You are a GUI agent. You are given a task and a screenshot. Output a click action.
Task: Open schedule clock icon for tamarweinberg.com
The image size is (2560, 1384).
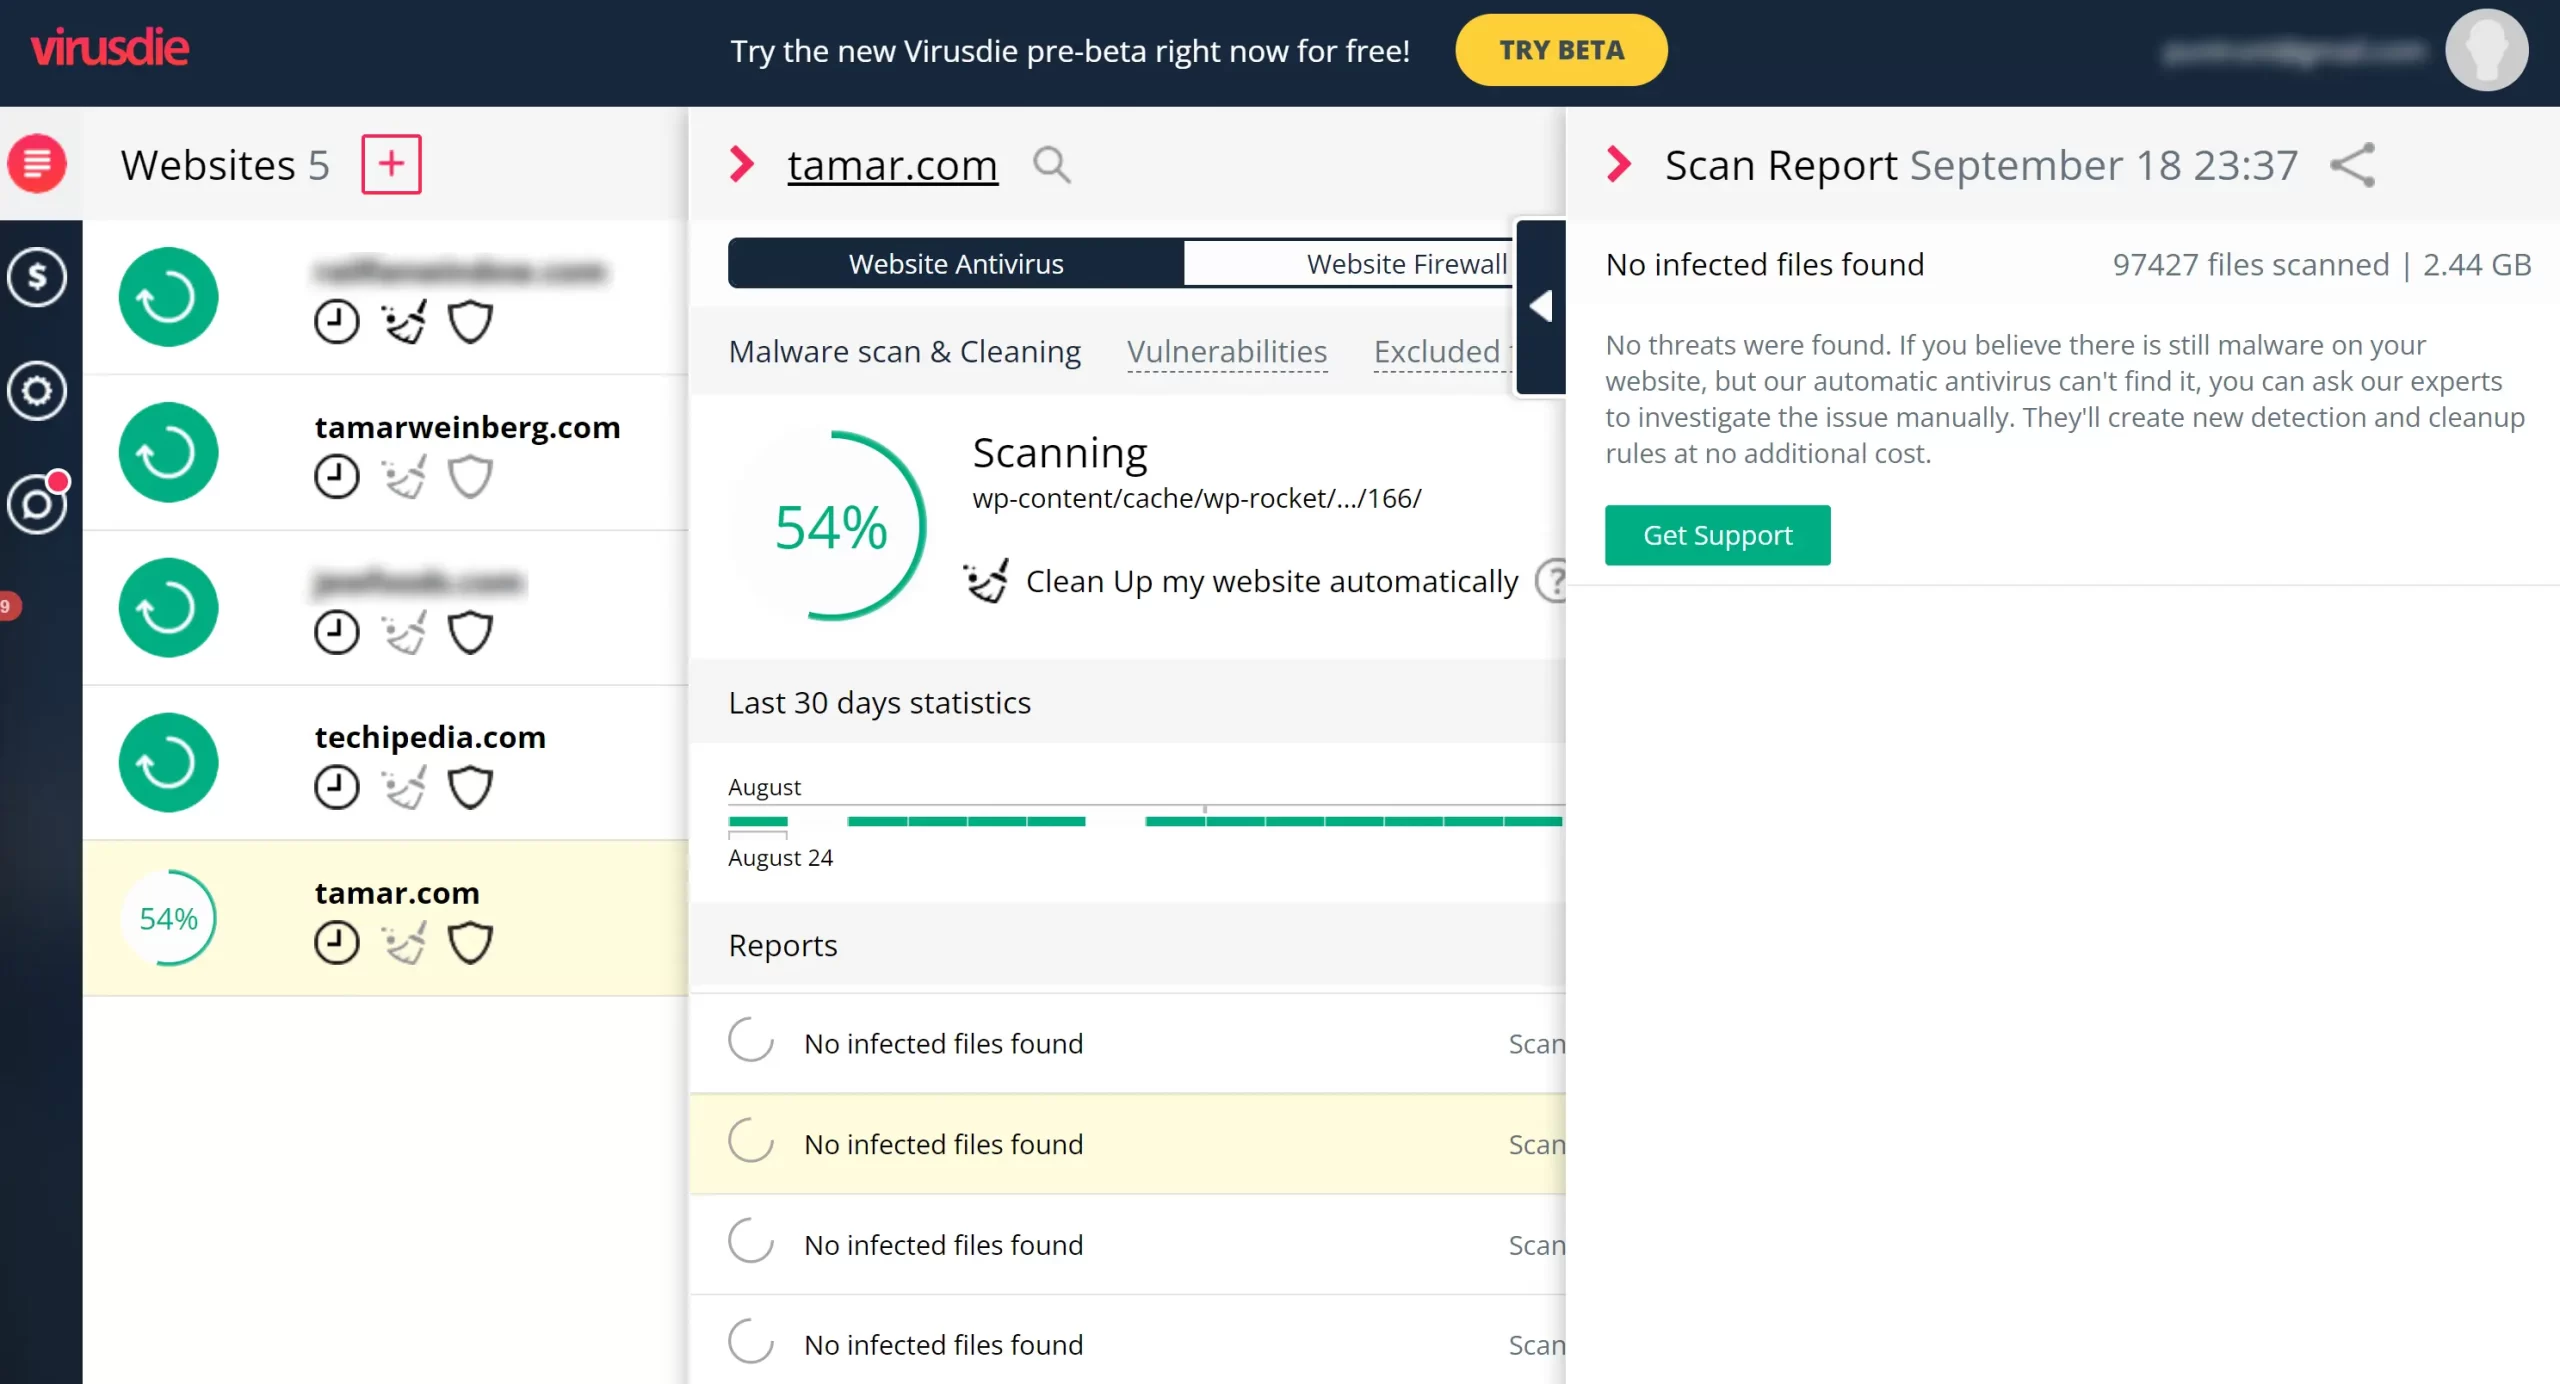336,477
